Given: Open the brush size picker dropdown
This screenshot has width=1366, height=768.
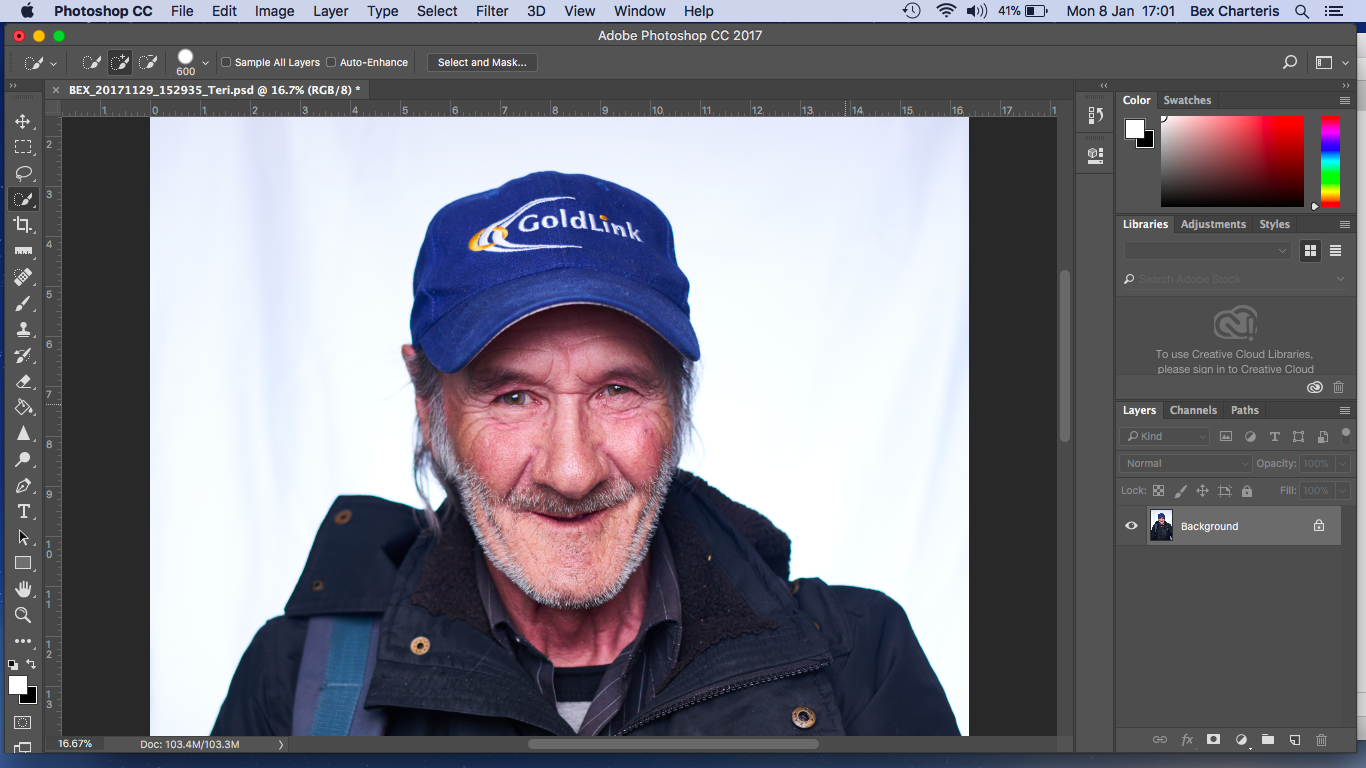Looking at the screenshot, I should (x=205, y=62).
